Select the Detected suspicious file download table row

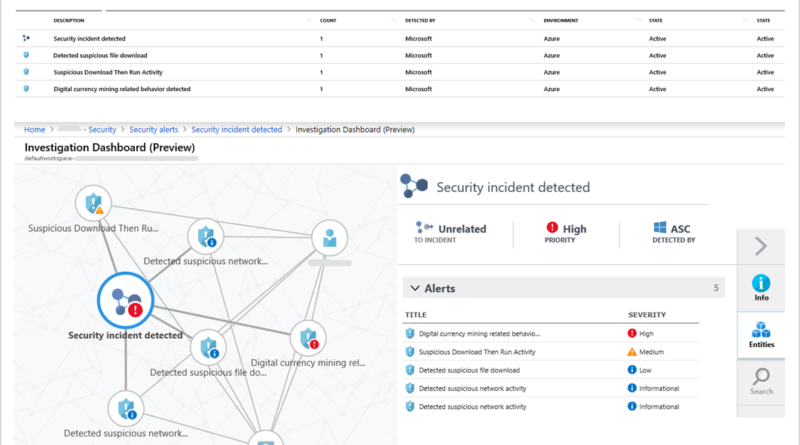(400, 55)
